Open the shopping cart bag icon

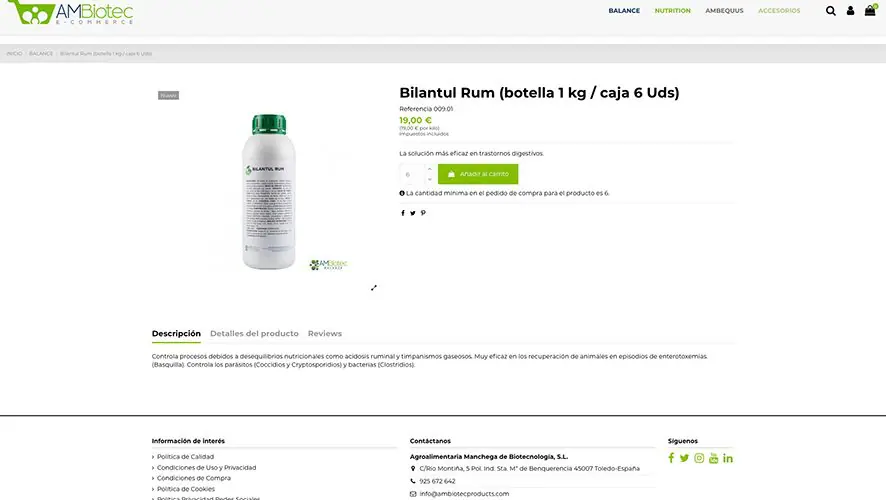click(870, 10)
